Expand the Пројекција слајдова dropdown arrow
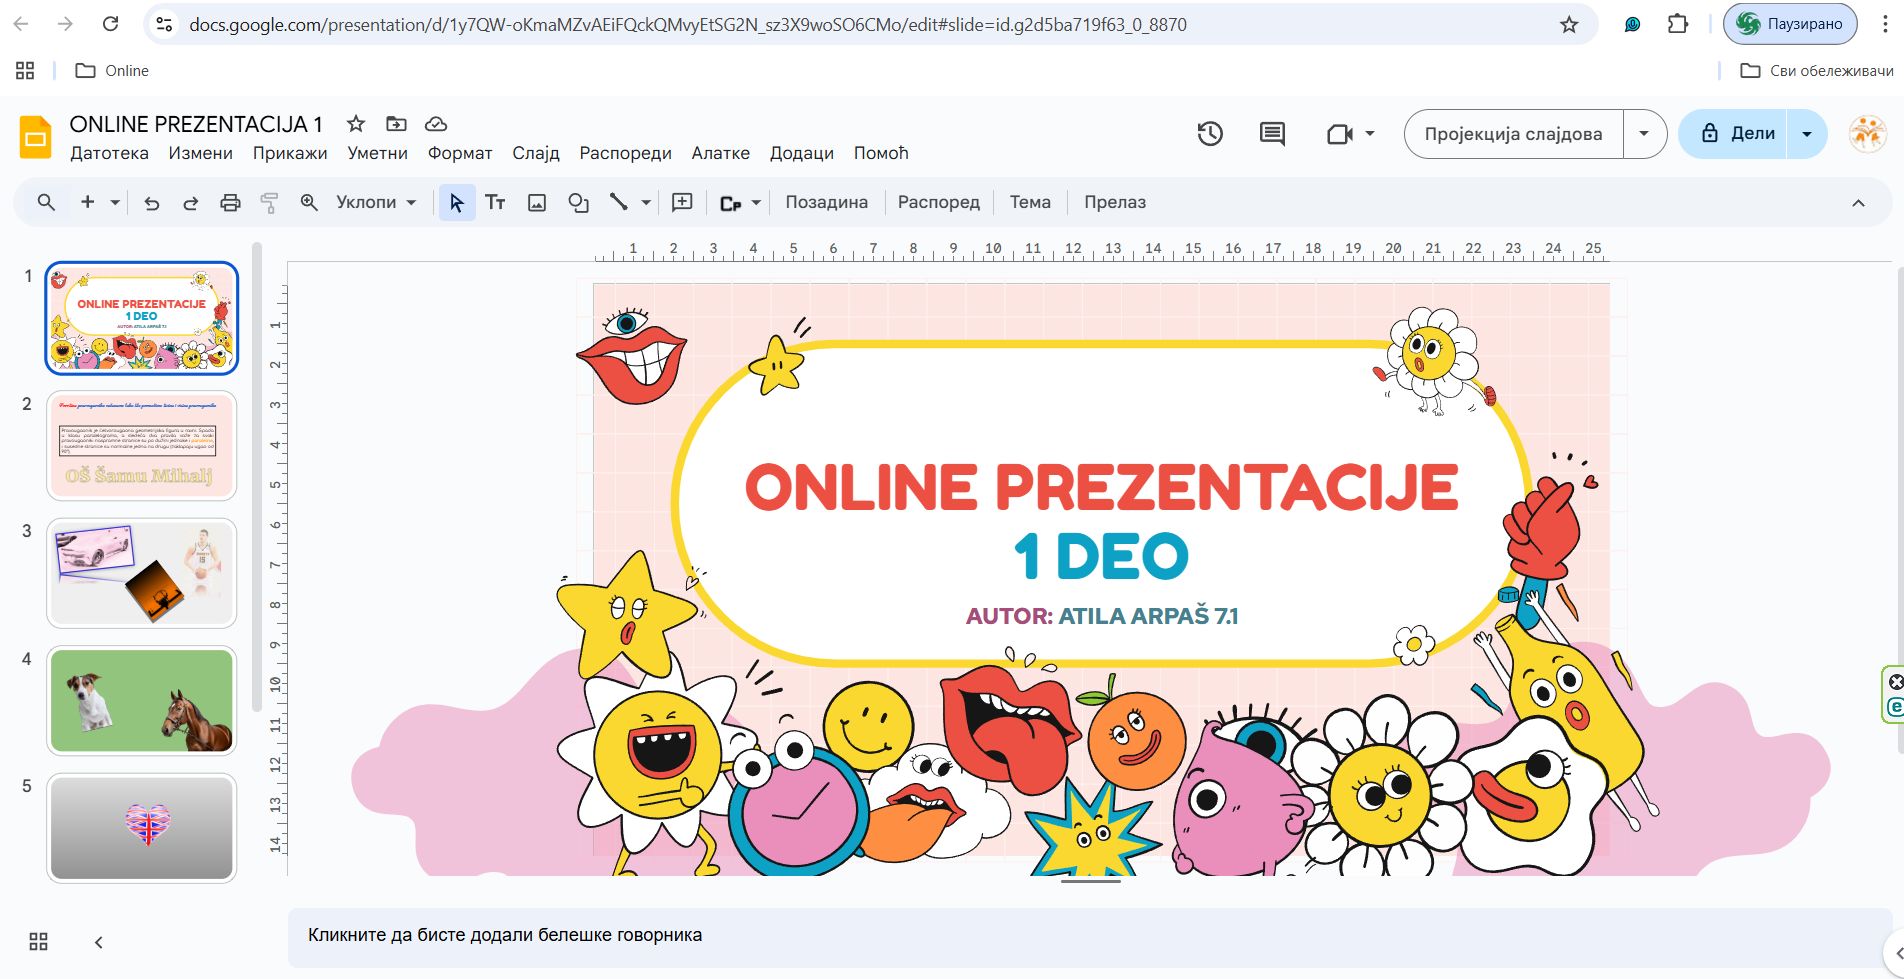 point(1643,134)
